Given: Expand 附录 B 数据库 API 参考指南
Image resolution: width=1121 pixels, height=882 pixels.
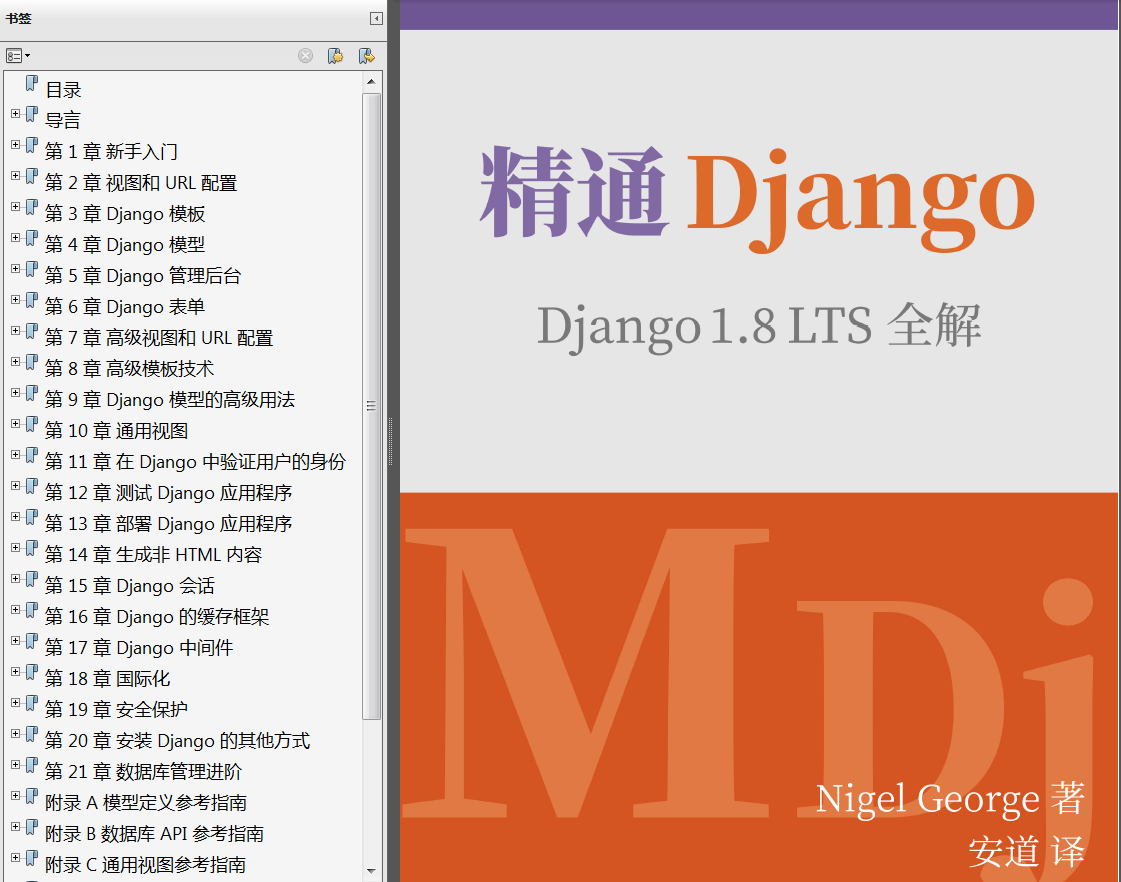Looking at the screenshot, I should coord(16,826).
